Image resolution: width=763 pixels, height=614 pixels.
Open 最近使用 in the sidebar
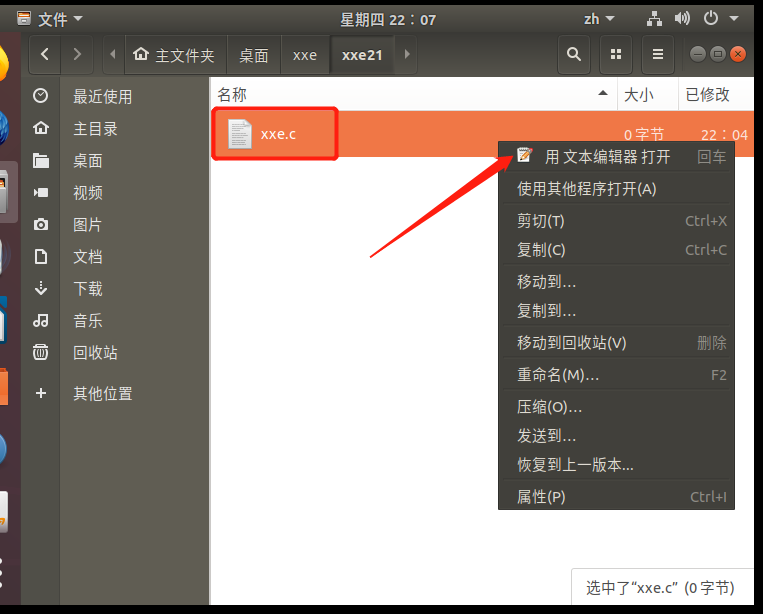pos(103,96)
